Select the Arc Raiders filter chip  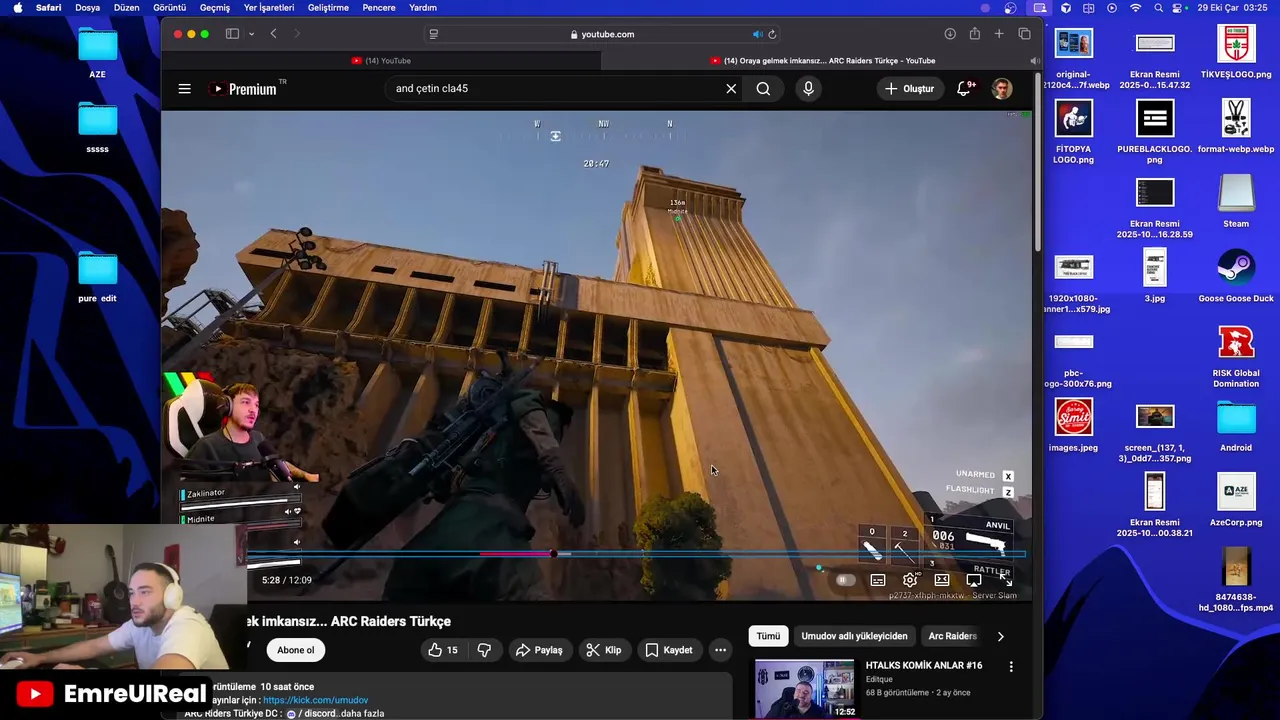(952, 636)
